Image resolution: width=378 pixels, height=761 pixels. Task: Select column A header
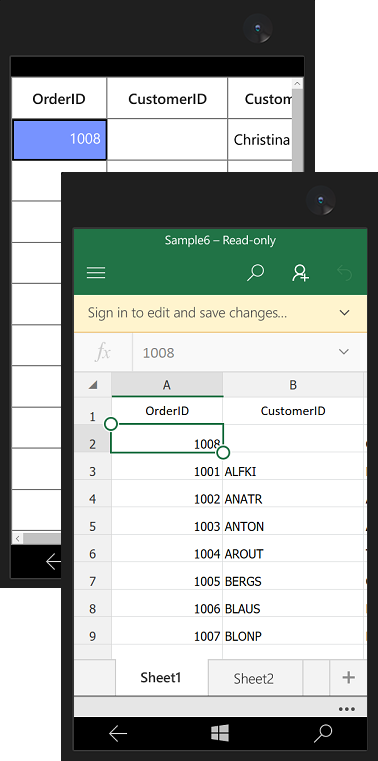[167, 385]
